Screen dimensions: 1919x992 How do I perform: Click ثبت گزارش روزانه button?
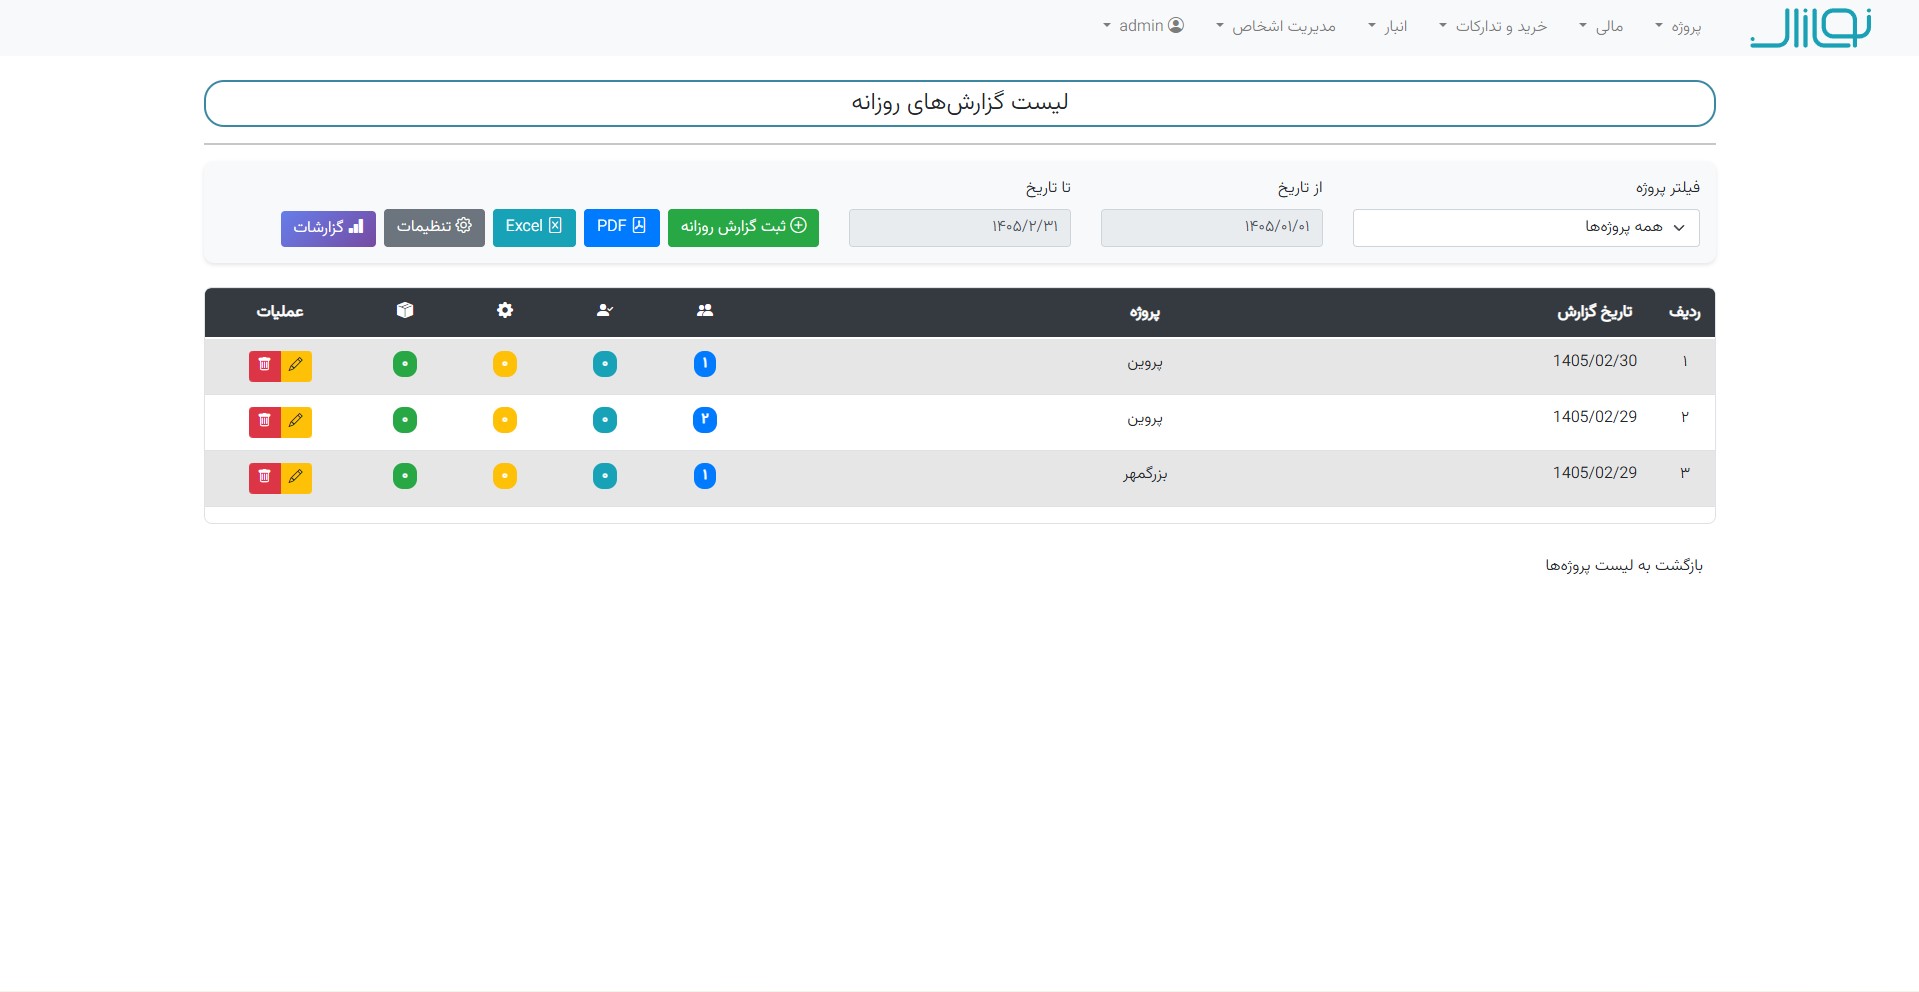(x=743, y=228)
